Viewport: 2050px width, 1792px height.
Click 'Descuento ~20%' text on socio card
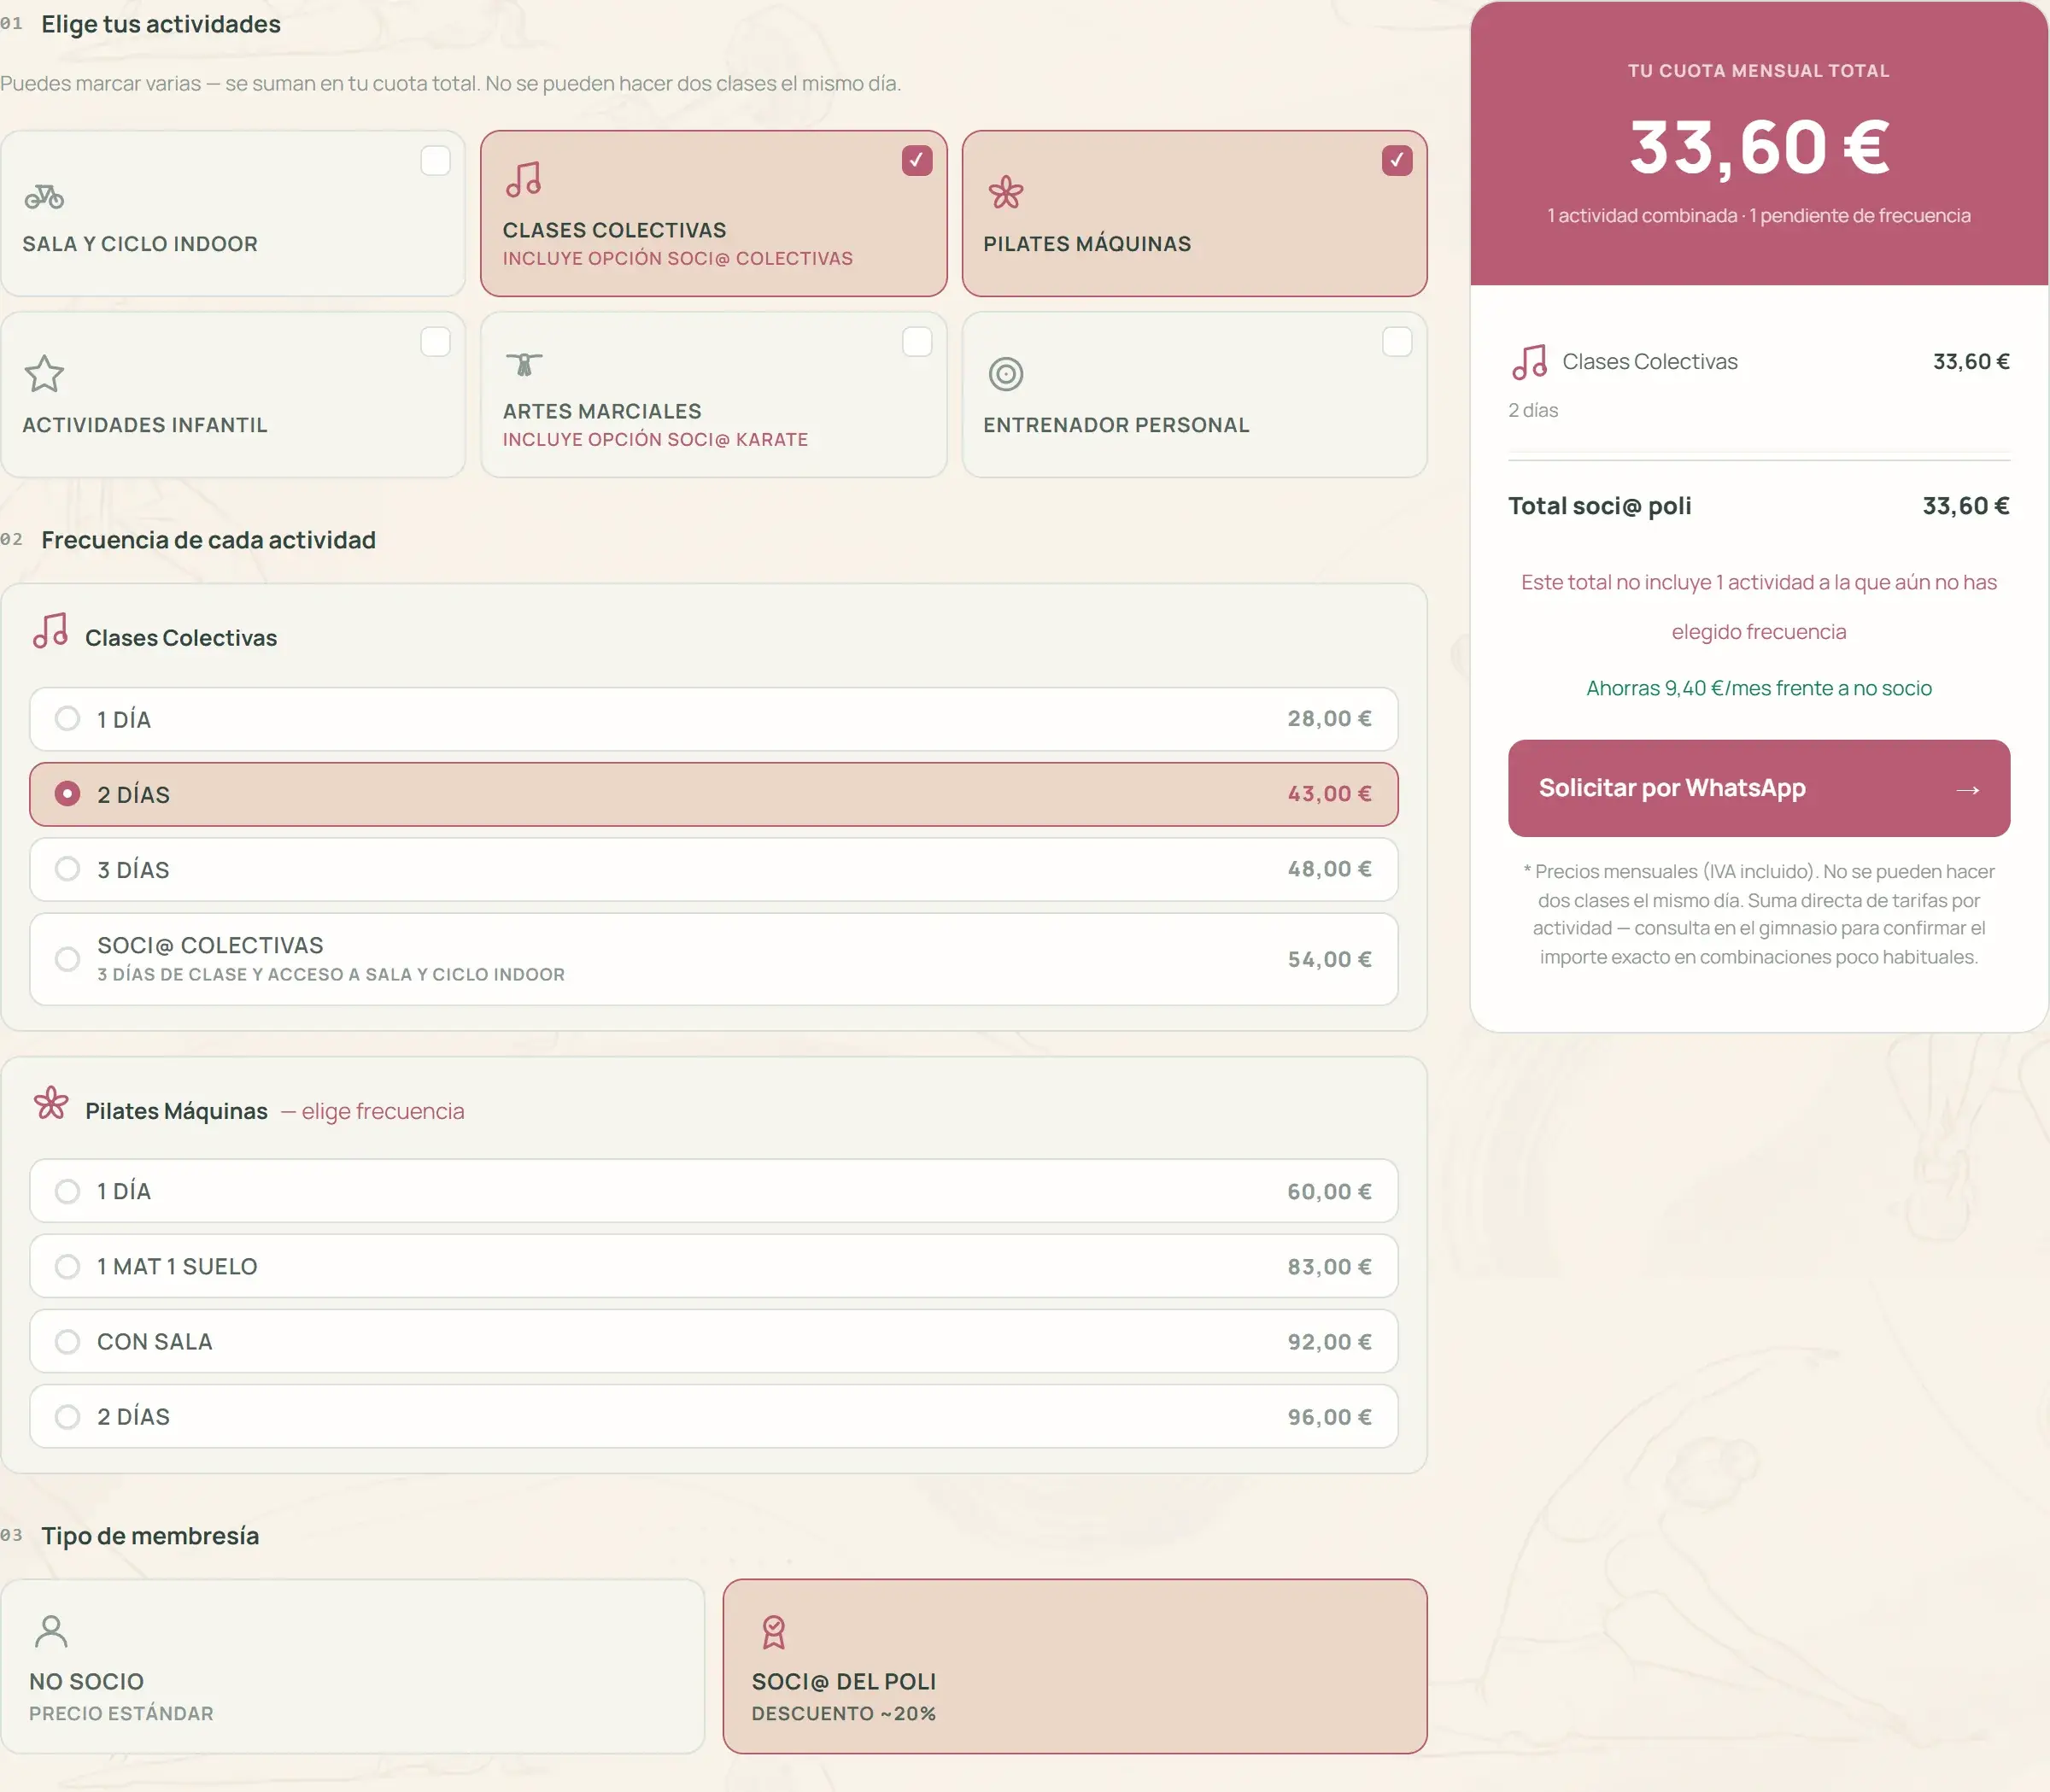[x=843, y=1713]
